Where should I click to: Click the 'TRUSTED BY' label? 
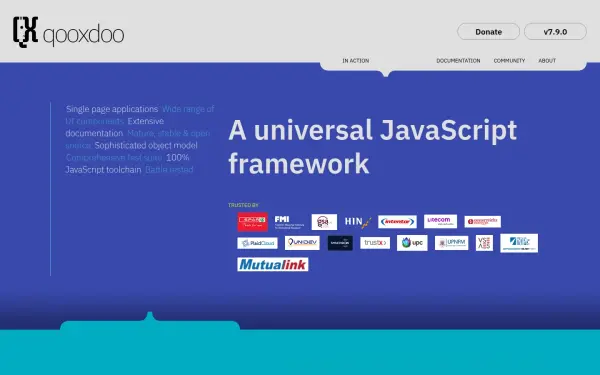tap(243, 205)
